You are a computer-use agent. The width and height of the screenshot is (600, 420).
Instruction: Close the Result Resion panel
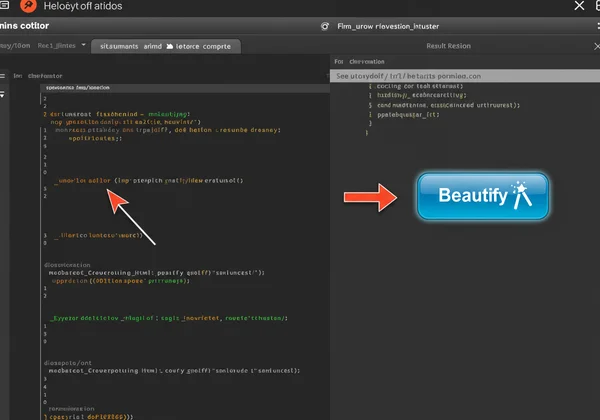tap(597, 46)
